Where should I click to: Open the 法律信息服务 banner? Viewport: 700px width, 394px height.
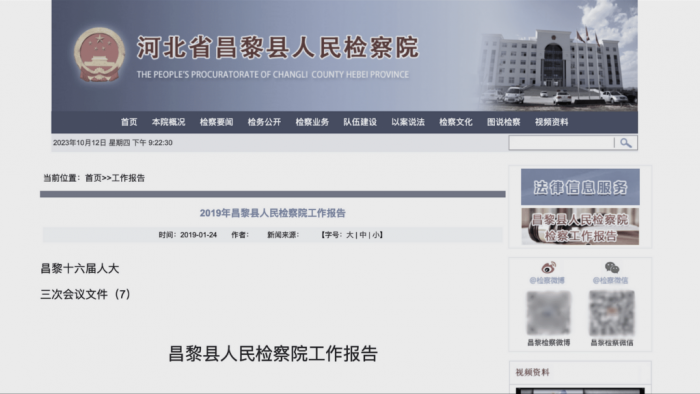pos(580,187)
